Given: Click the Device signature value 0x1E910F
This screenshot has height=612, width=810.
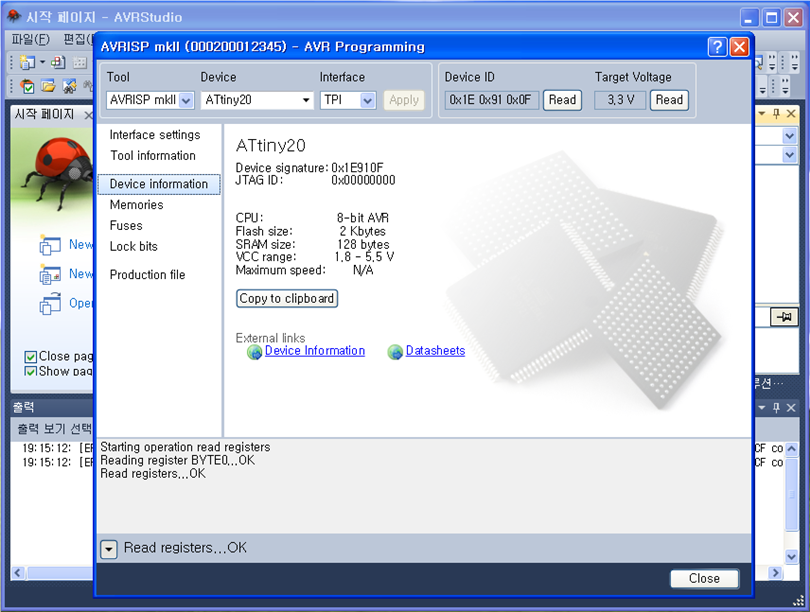Looking at the screenshot, I should point(357,168).
